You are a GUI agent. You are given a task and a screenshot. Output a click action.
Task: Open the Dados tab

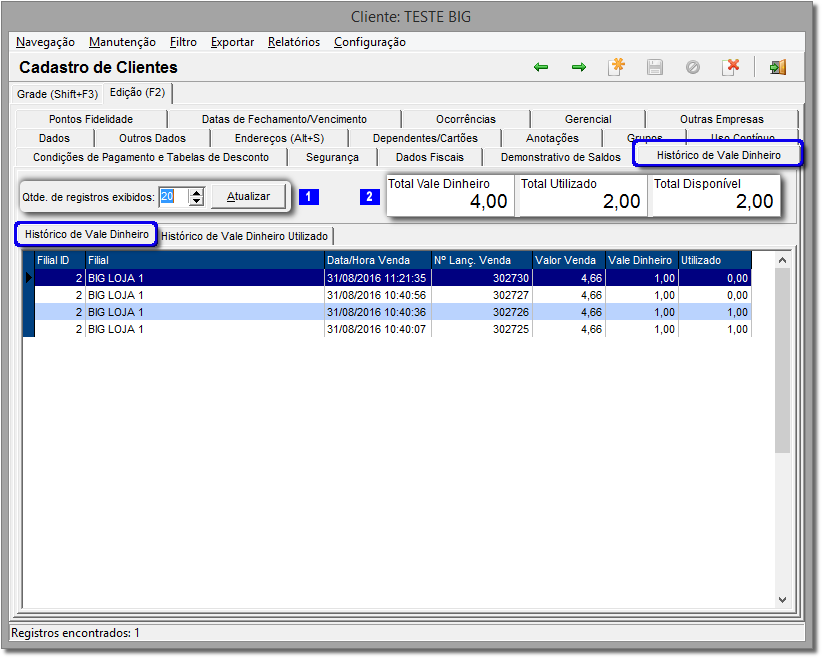pyautogui.click(x=54, y=138)
